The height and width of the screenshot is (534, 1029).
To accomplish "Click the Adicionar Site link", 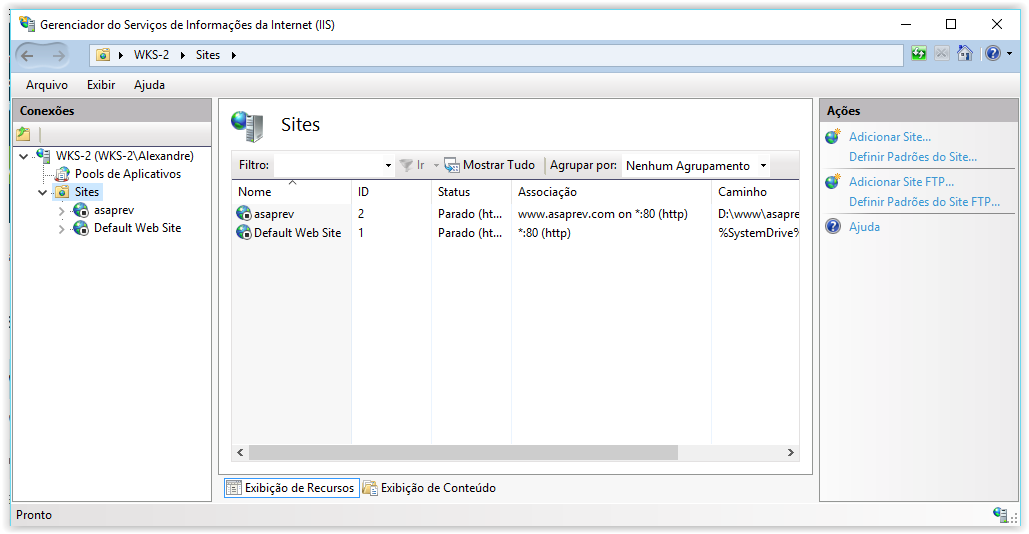I will [x=889, y=137].
